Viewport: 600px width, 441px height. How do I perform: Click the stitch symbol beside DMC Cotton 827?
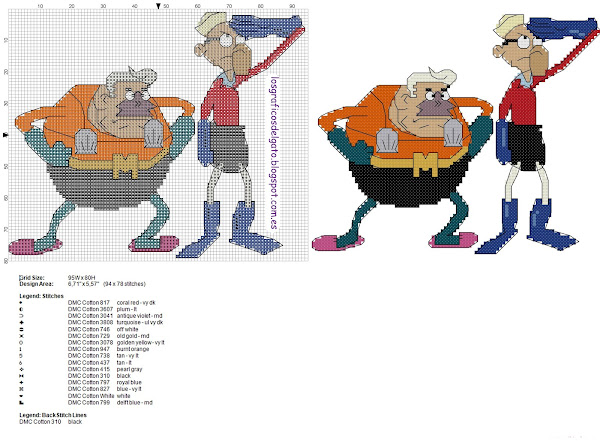21,389
